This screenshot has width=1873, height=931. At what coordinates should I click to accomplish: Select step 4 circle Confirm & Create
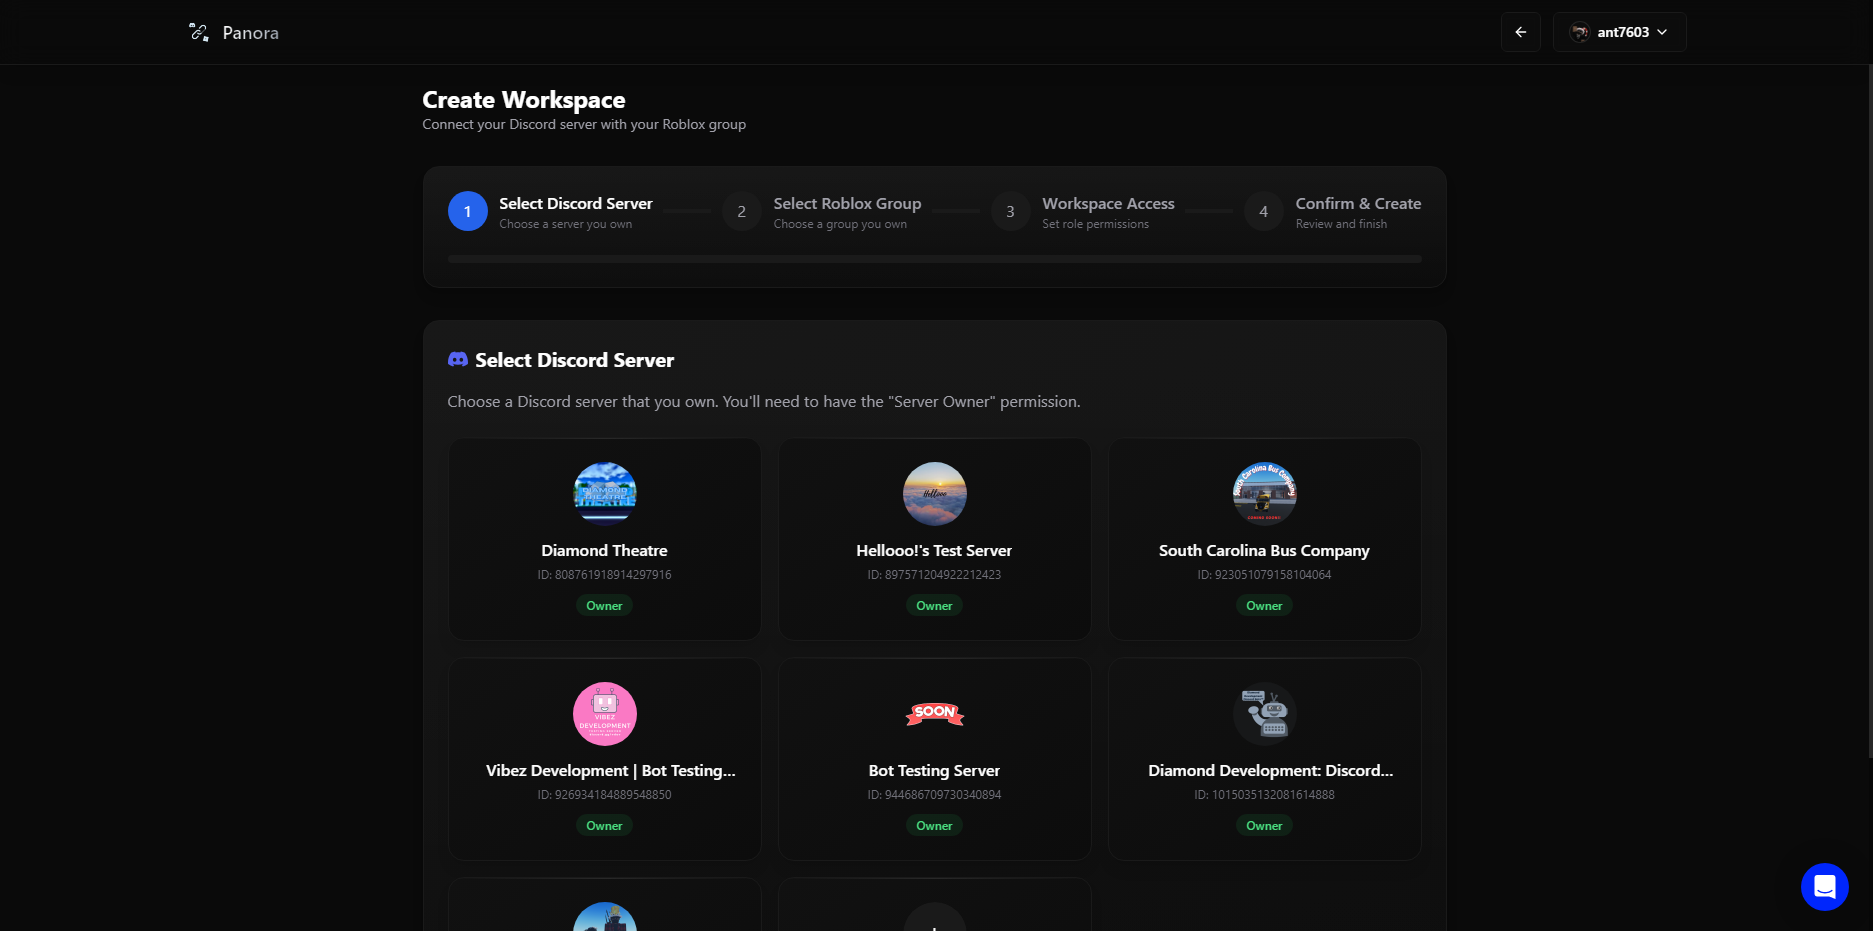(1263, 211)
